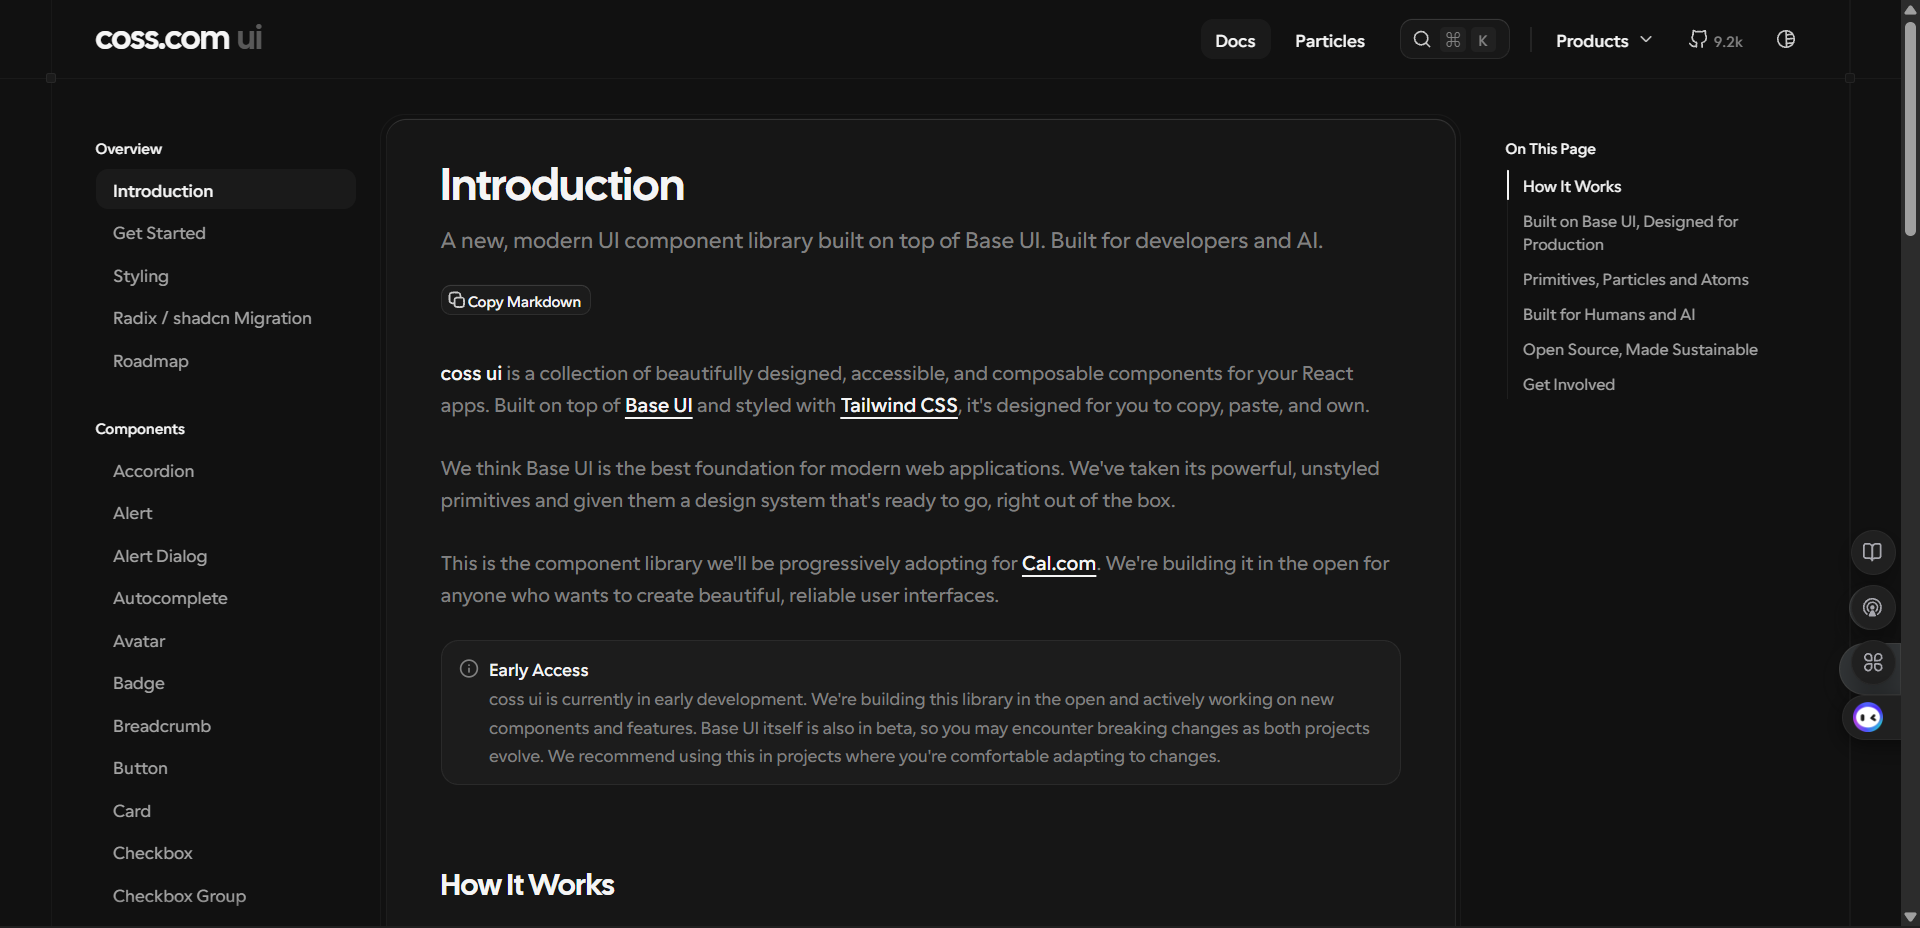Open Radix / shadcn Migration page
The height and width of the screenshot is (928, 1920).
212,318
